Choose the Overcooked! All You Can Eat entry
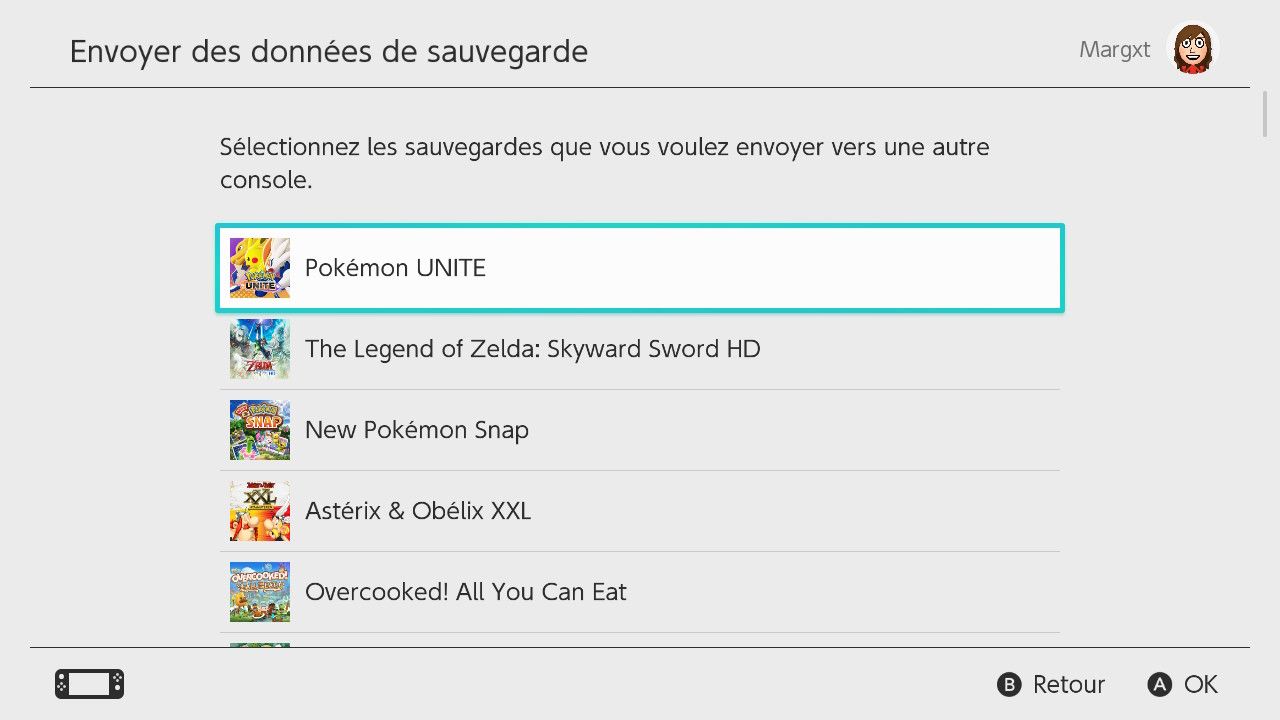The height and width of the screenshot is (720, 1280). click(x=640, y=592)
